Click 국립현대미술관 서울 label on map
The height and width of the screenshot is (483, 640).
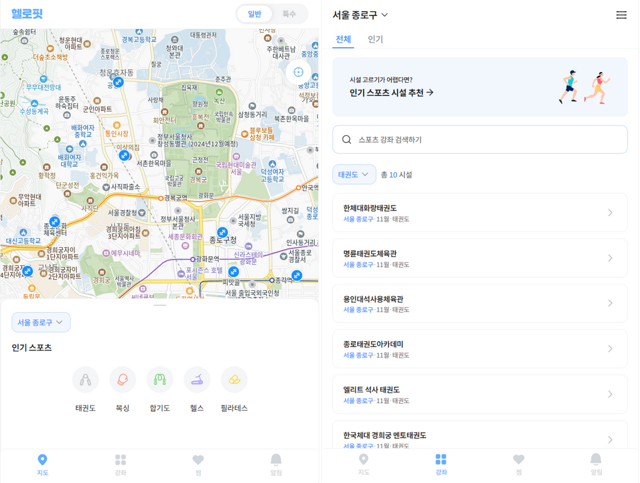coord(236,168)
